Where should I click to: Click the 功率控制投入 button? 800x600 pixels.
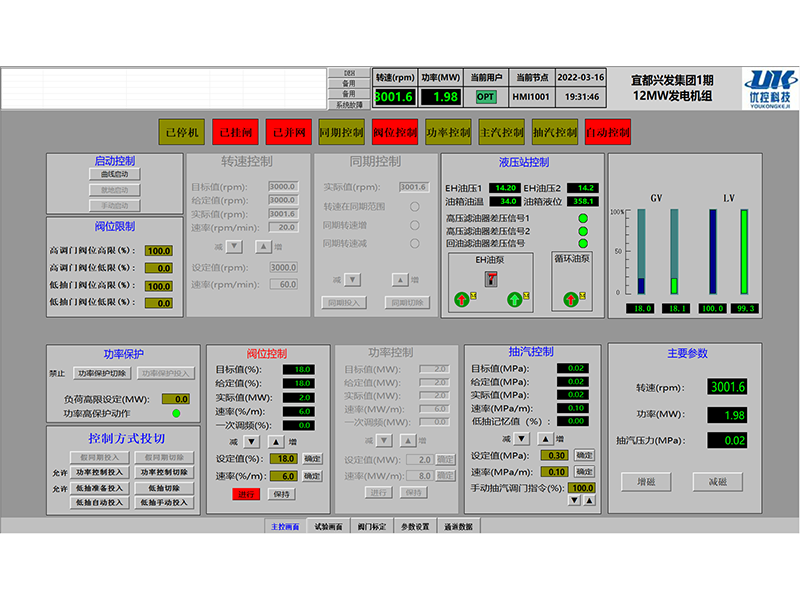[x=99, y=472]
